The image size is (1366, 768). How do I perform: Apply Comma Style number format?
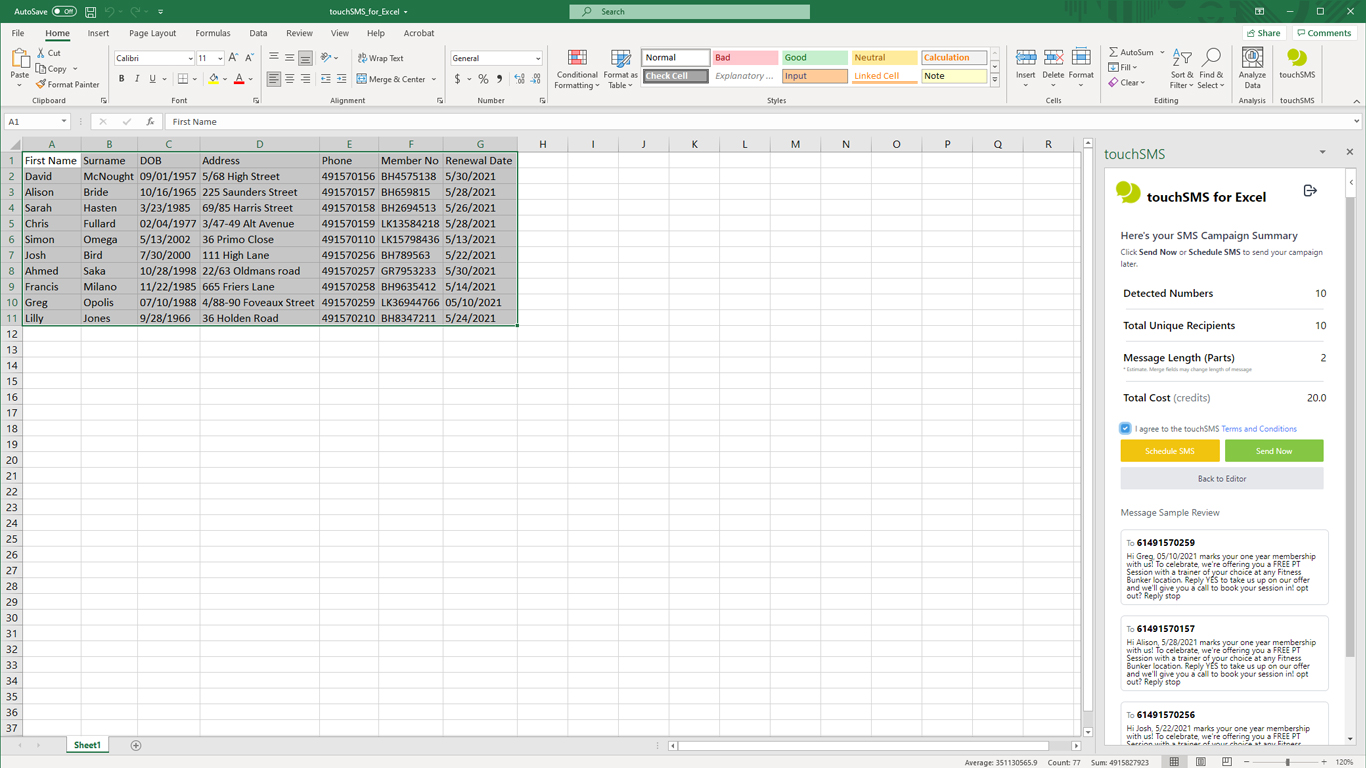click(499, 79)
